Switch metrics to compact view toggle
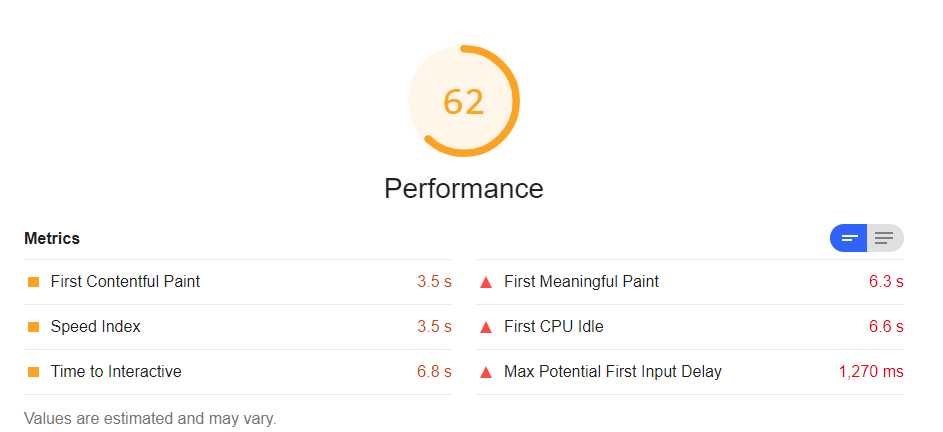This screenshot has height=432, width=943. [x=849, y=238]
